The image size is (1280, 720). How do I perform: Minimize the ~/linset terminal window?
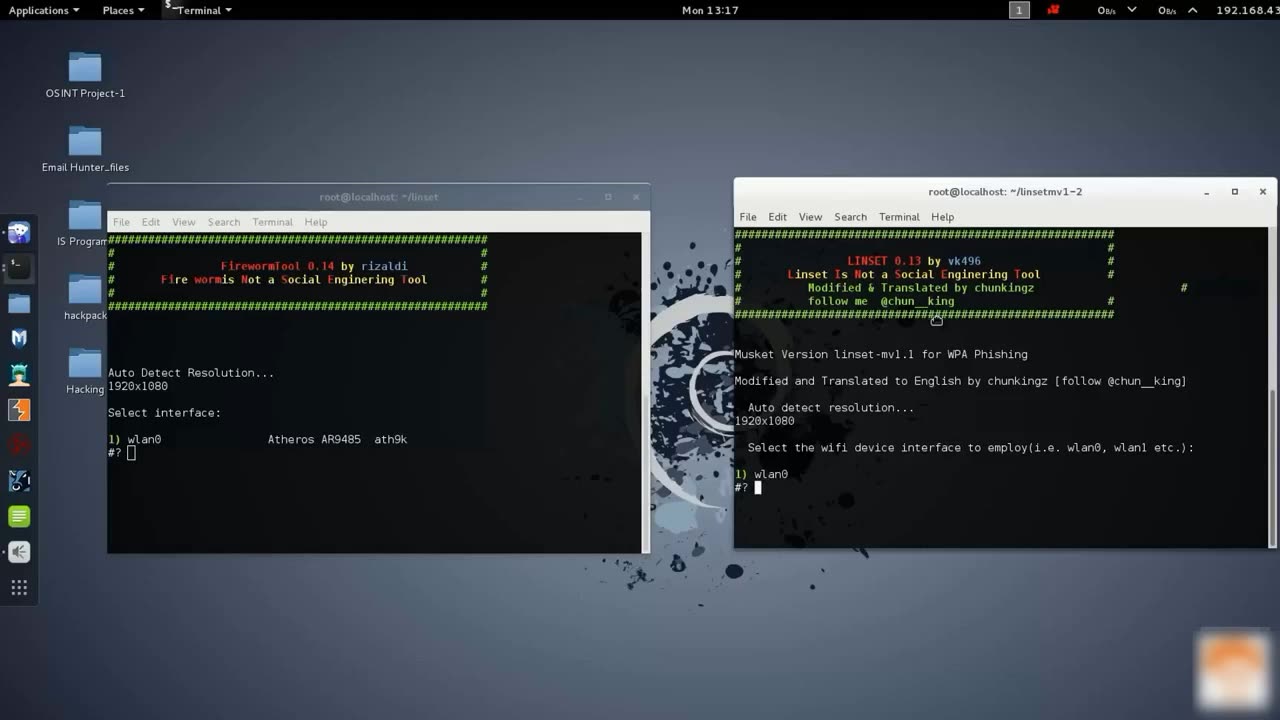coord(580,197)
